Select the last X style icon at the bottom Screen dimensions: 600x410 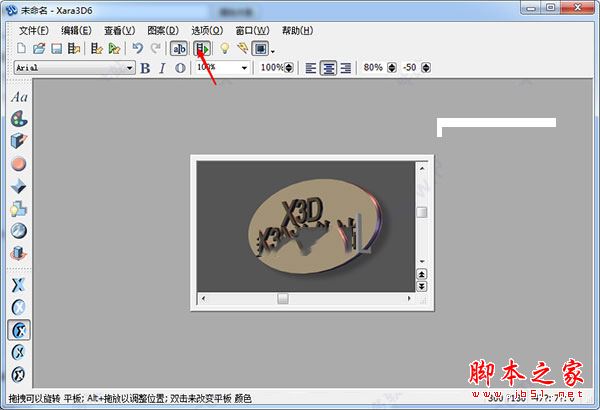point(18,374)
